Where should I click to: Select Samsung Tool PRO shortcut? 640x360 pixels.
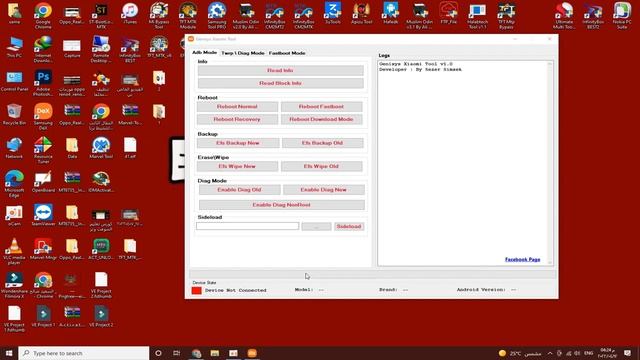point(217,15)
